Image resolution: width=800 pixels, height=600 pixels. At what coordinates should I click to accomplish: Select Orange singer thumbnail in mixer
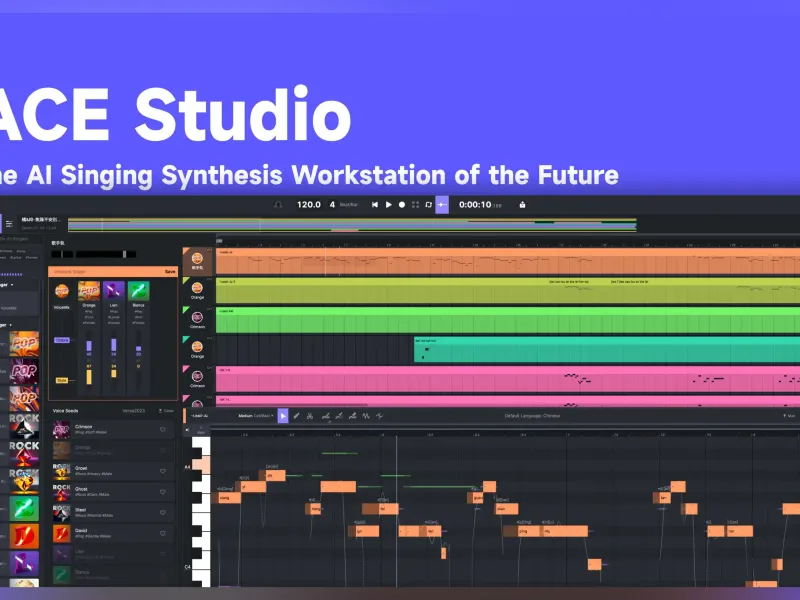[x=89, y=291]
